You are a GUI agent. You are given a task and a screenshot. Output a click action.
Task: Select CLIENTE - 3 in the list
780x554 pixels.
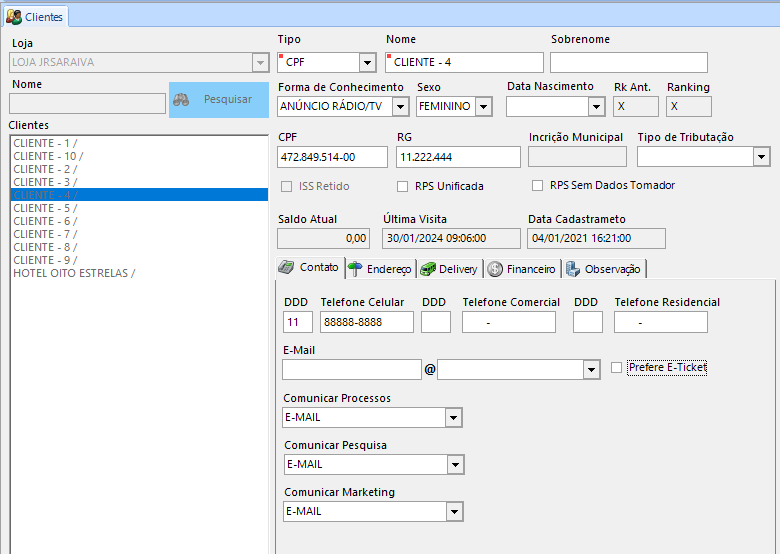coord(139,182)
